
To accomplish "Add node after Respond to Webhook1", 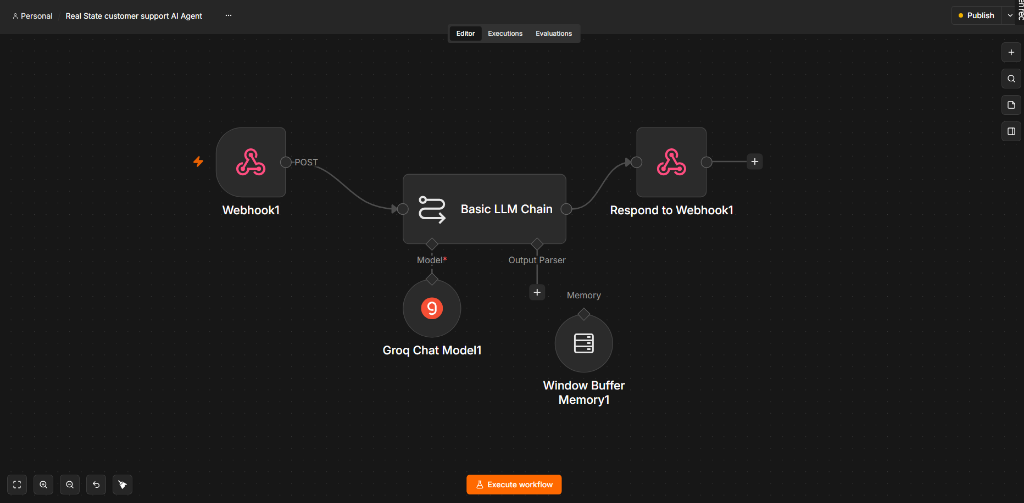I will (x=754, y=161).
